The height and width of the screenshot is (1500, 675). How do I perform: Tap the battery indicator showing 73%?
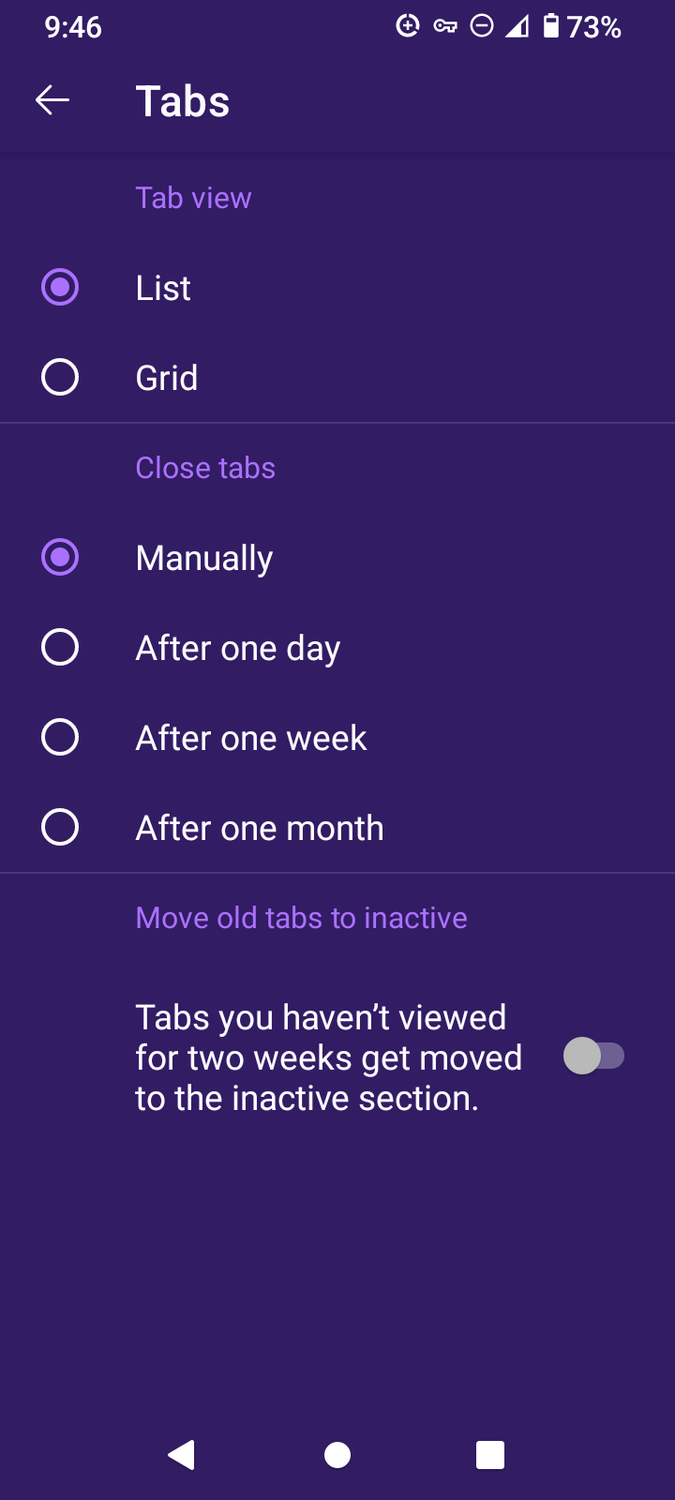(552, 26)
